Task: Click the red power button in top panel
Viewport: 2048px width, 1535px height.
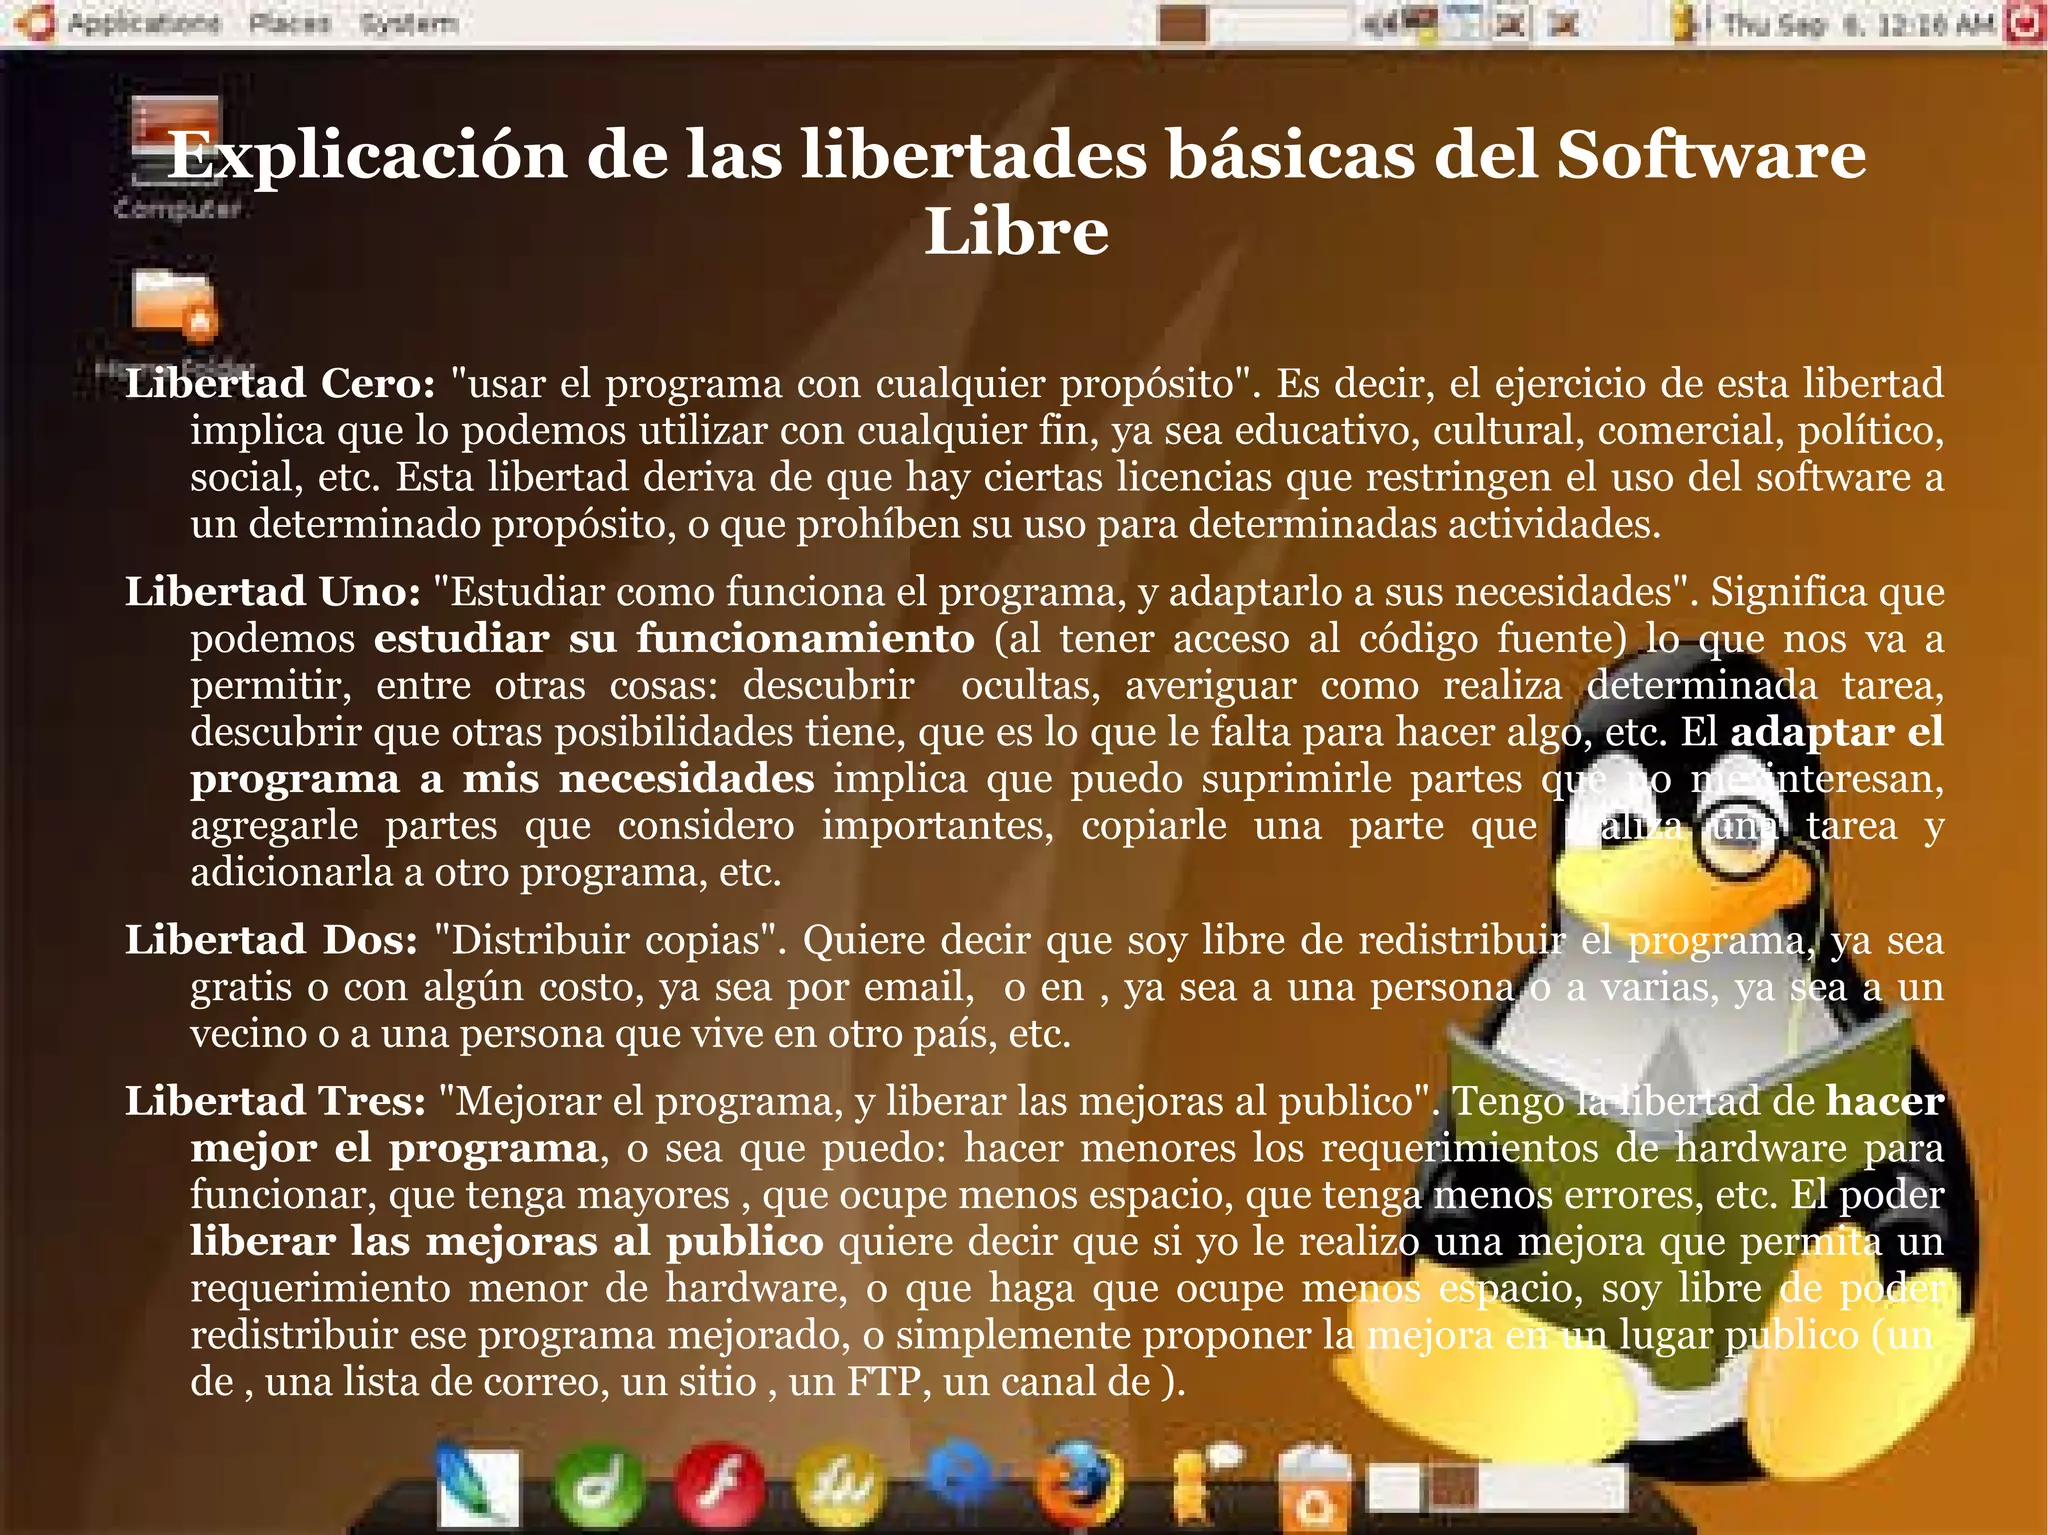Action: 2025,23
